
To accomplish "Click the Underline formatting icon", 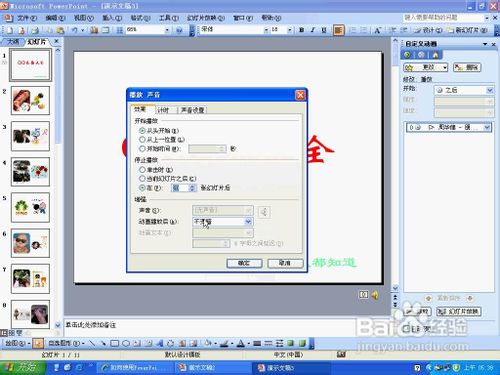I will 324,30.
